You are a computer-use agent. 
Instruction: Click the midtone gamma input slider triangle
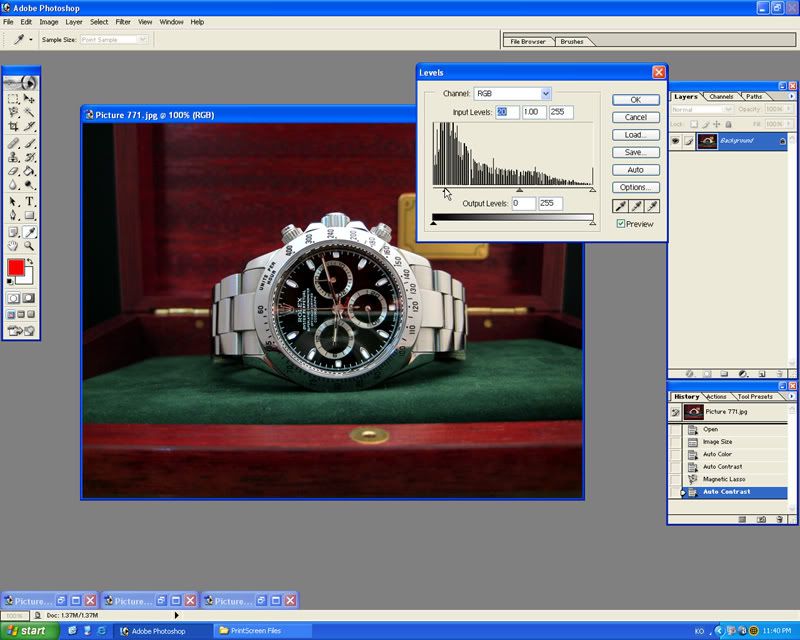click(x=519, y=190)
